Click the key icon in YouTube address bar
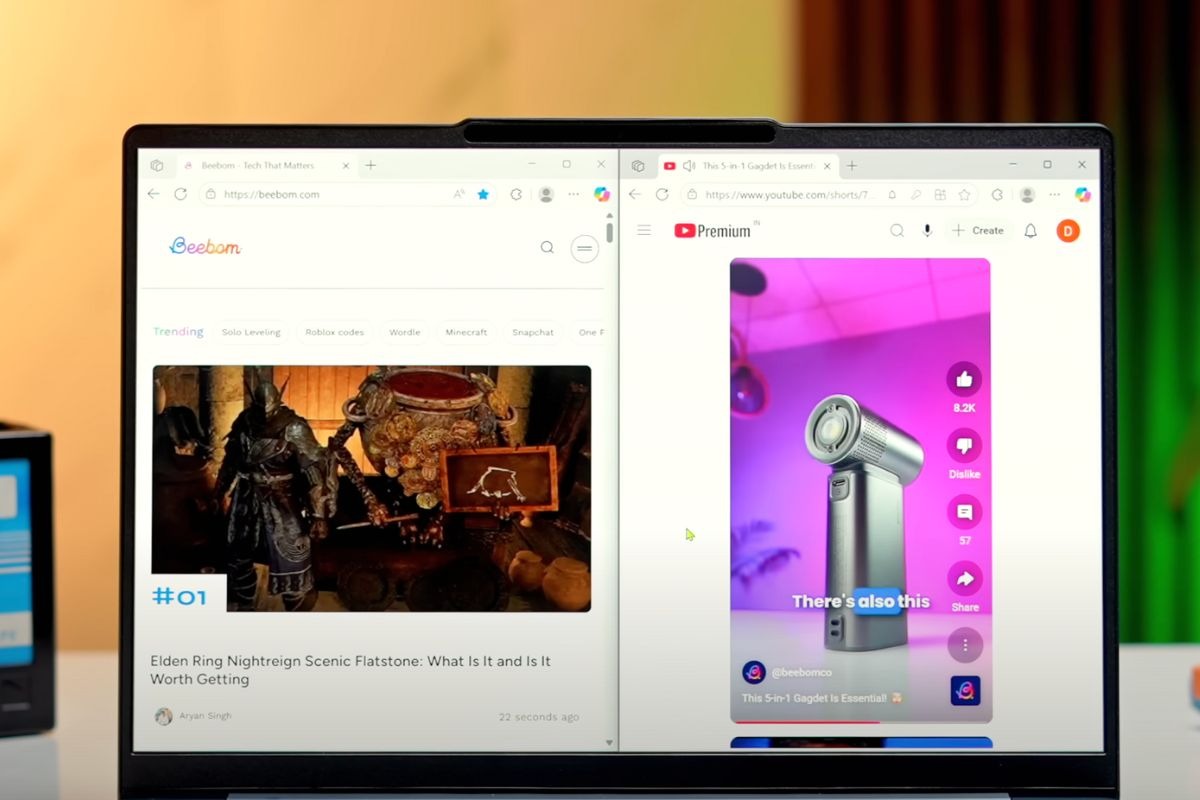1200x800 pixels. (x=916, y=194)
